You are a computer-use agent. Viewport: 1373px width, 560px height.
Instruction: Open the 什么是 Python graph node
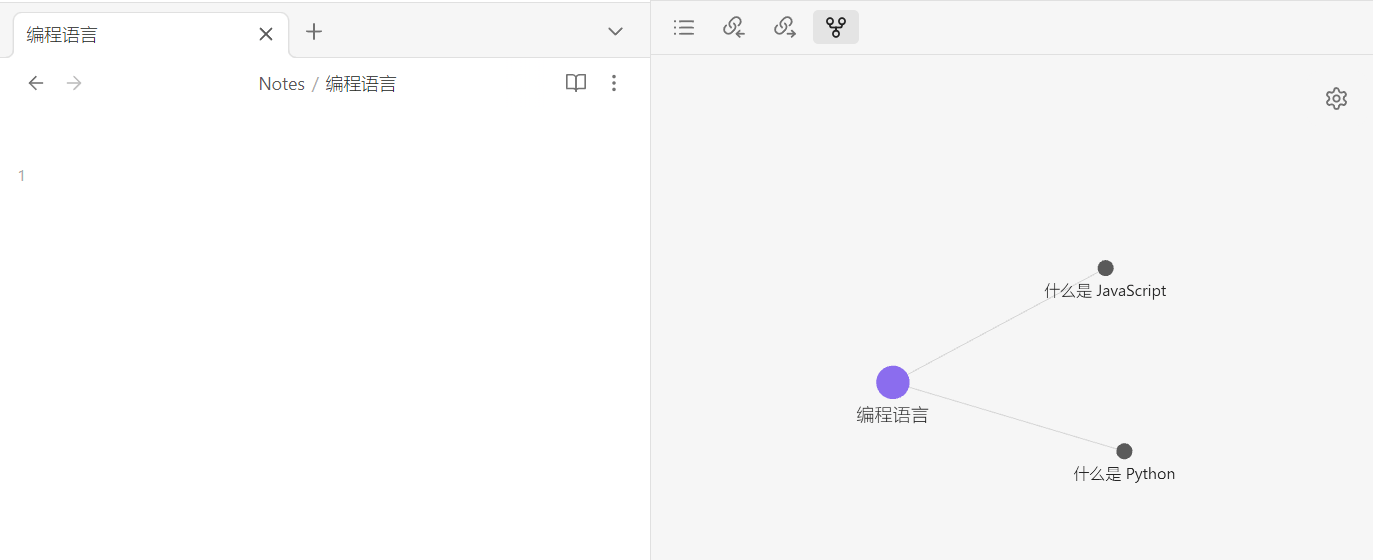(1124, 451)
